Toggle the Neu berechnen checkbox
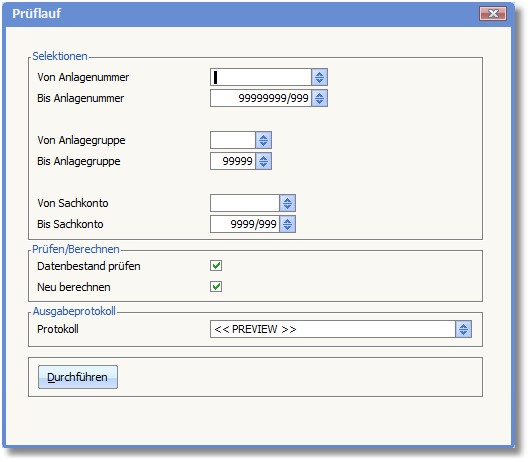The image size is (529, 462). click(x=216, y=287)
